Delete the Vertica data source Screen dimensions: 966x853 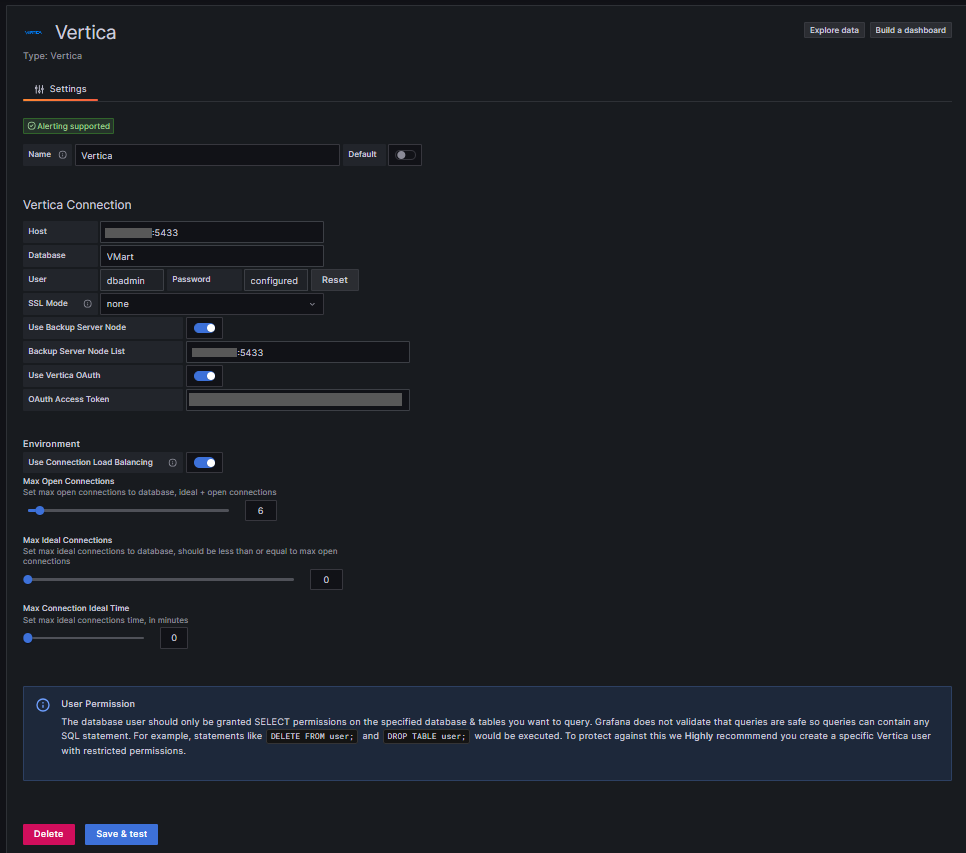click(x=49, y=834)
